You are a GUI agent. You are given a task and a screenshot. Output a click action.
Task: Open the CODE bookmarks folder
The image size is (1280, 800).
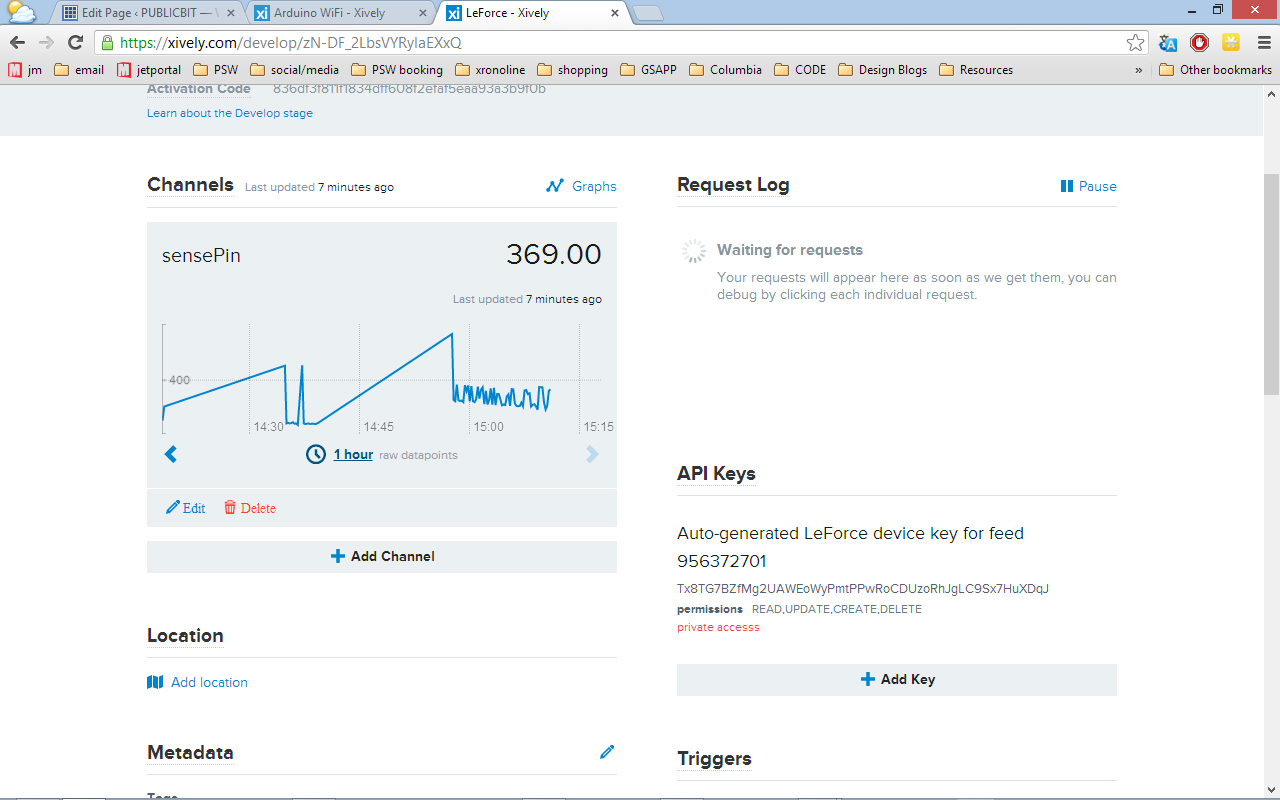point(800,70)
